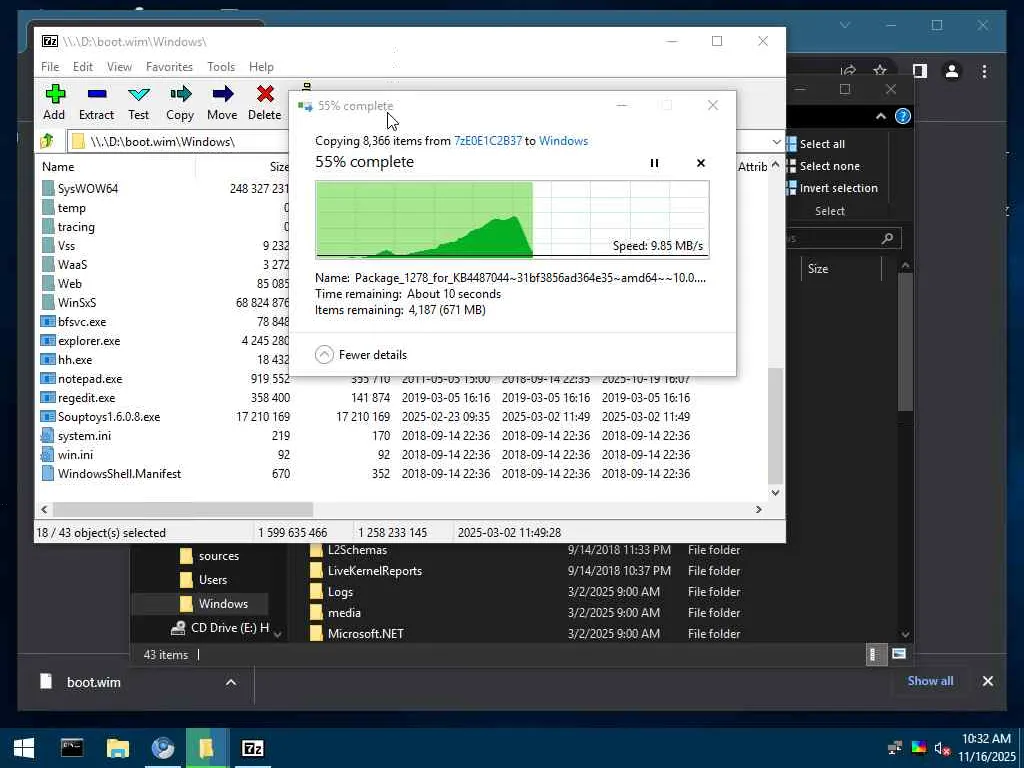Select win.ini in the file list
The width and height of the screenshot is (1024, 768).
tap(74, 454)
